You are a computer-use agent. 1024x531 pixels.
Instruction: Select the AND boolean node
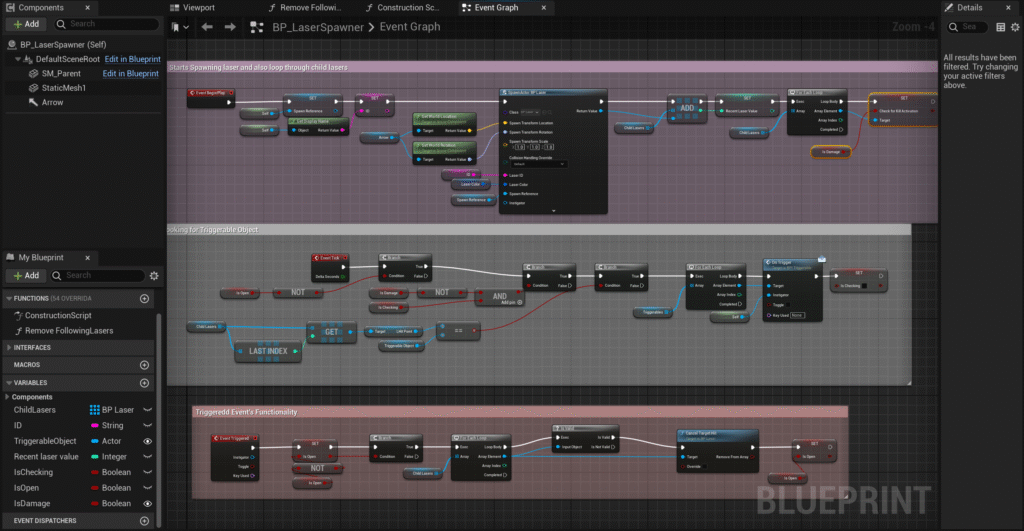pos(500,297)
